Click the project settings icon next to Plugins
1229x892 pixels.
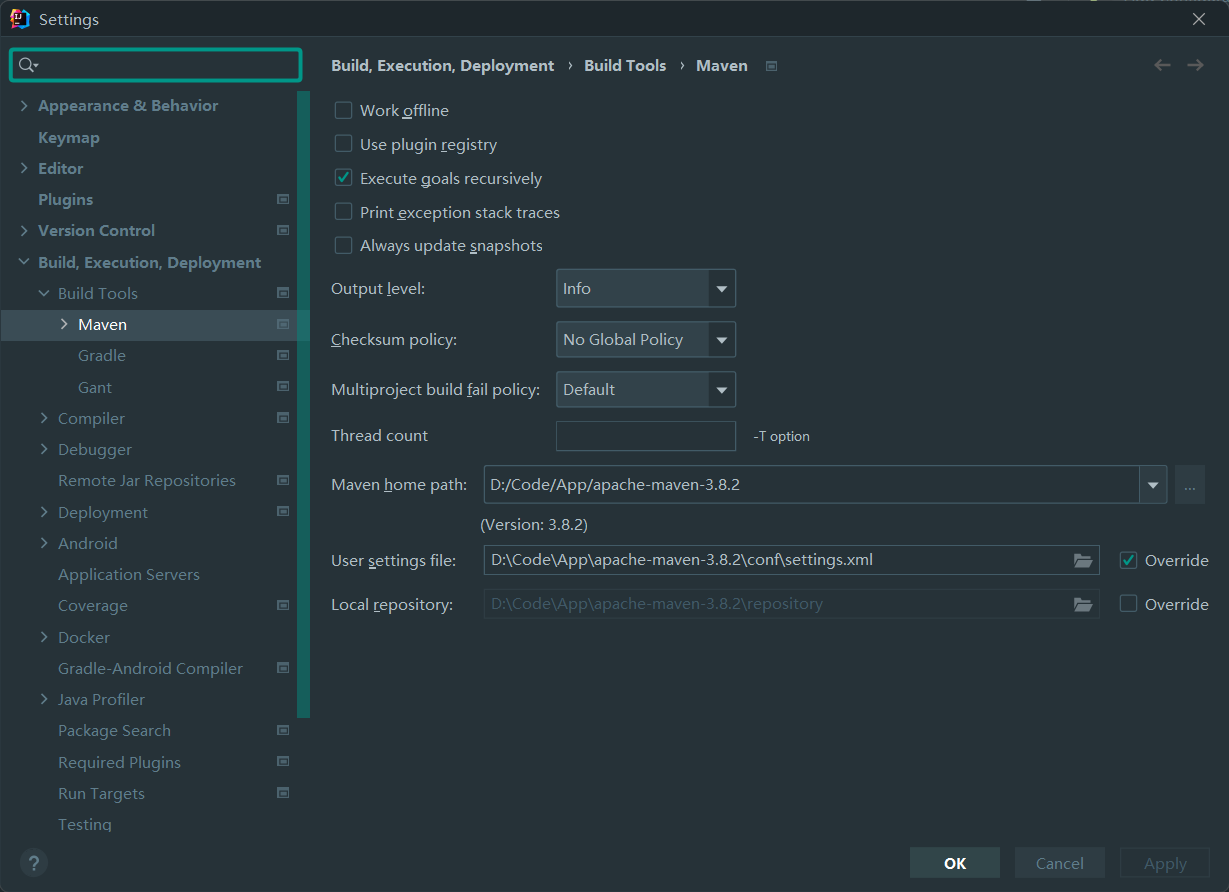[x=283, y=199]
